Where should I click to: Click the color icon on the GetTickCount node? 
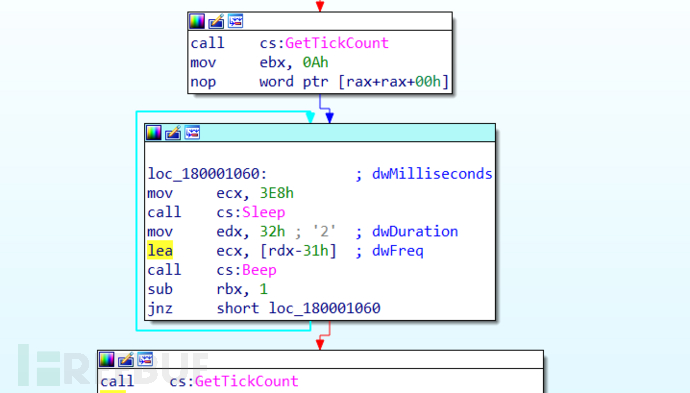[197, 21]
